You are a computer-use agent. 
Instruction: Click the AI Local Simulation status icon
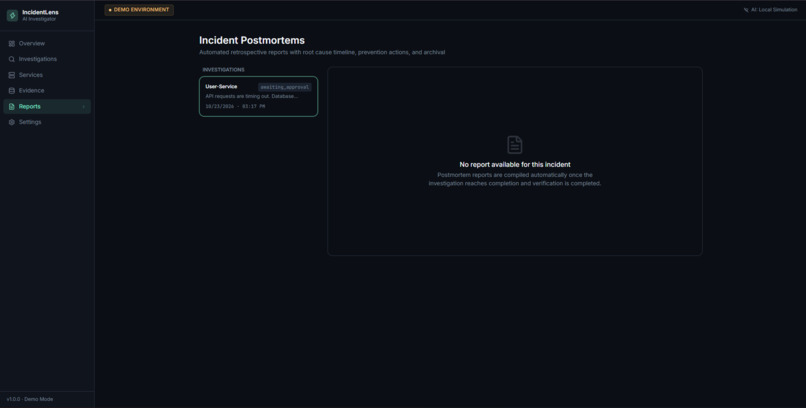click(746, 10)
